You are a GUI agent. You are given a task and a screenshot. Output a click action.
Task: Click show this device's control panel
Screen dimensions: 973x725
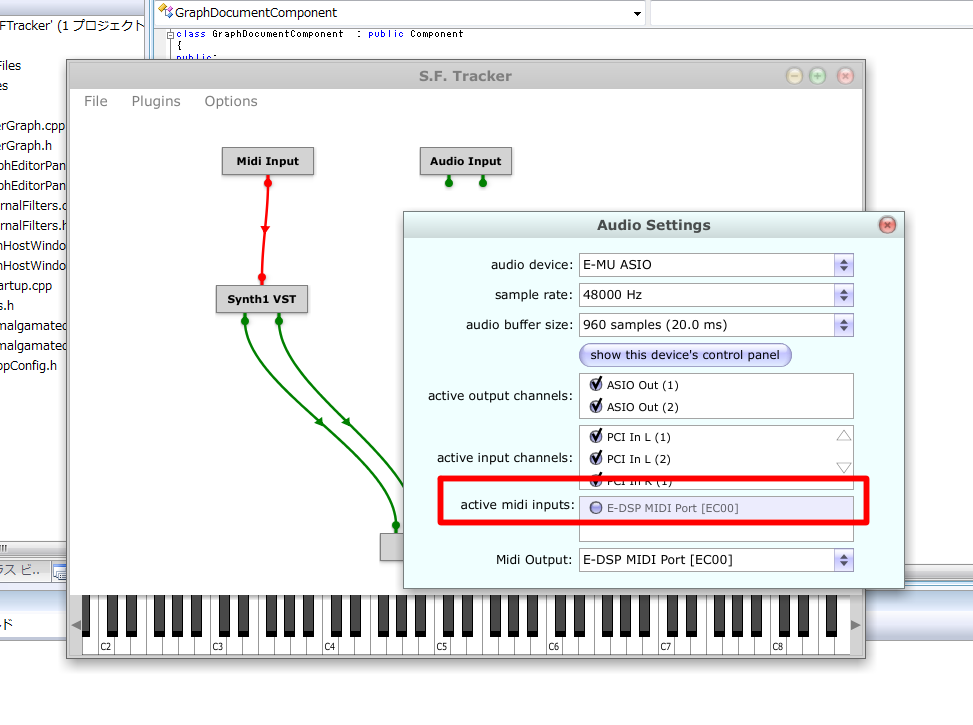[x=685, y=355]
